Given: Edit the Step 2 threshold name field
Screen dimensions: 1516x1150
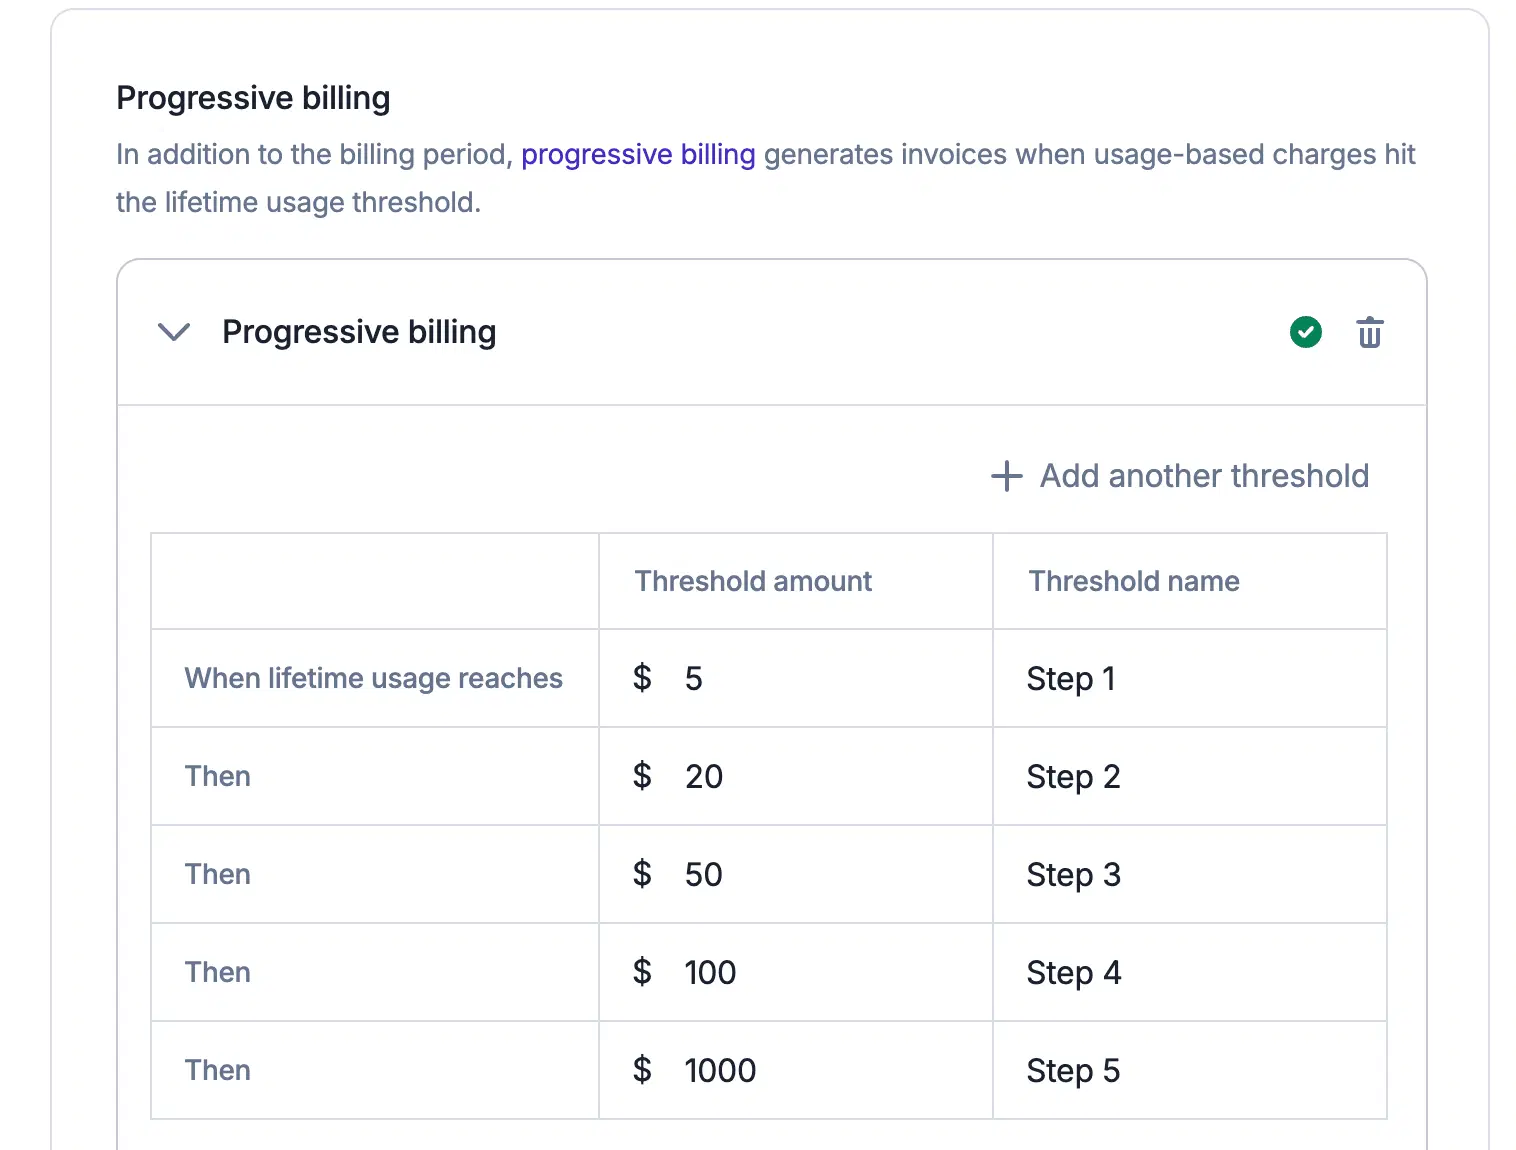Looking at the screenshot, I should [1188, 777].
